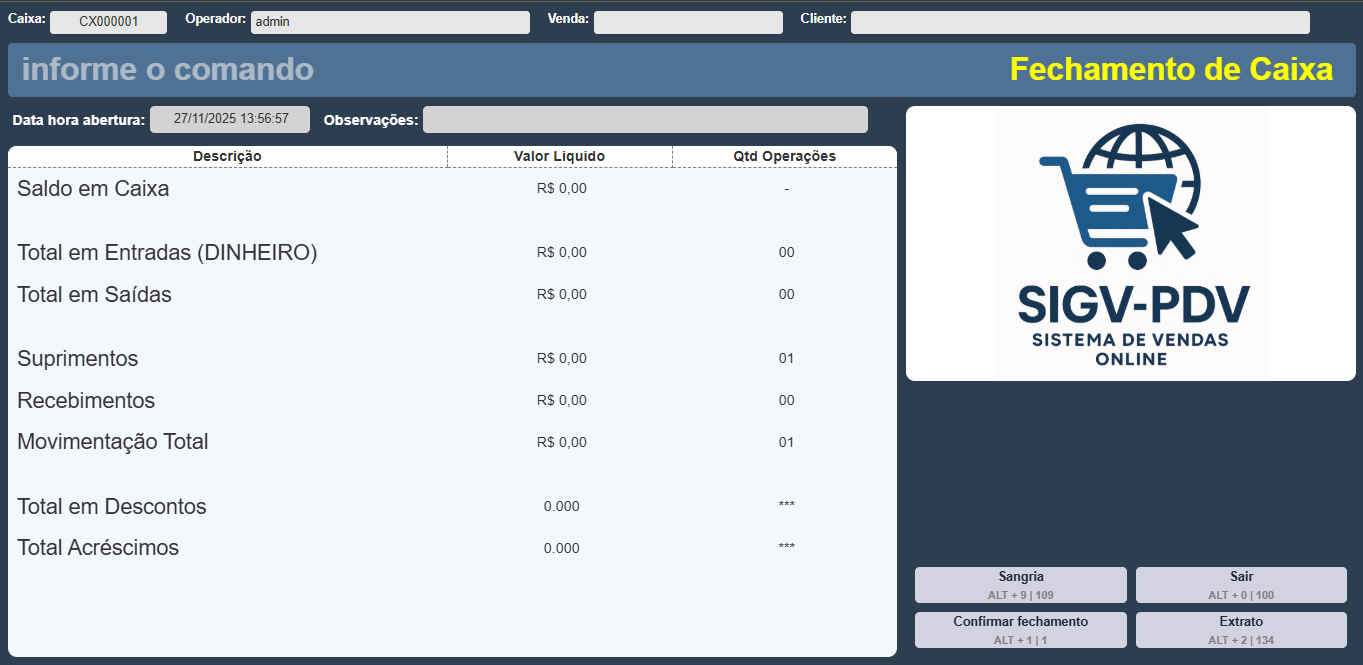
Task: Click the Data hora abertura field
Action: pos(230,119)
